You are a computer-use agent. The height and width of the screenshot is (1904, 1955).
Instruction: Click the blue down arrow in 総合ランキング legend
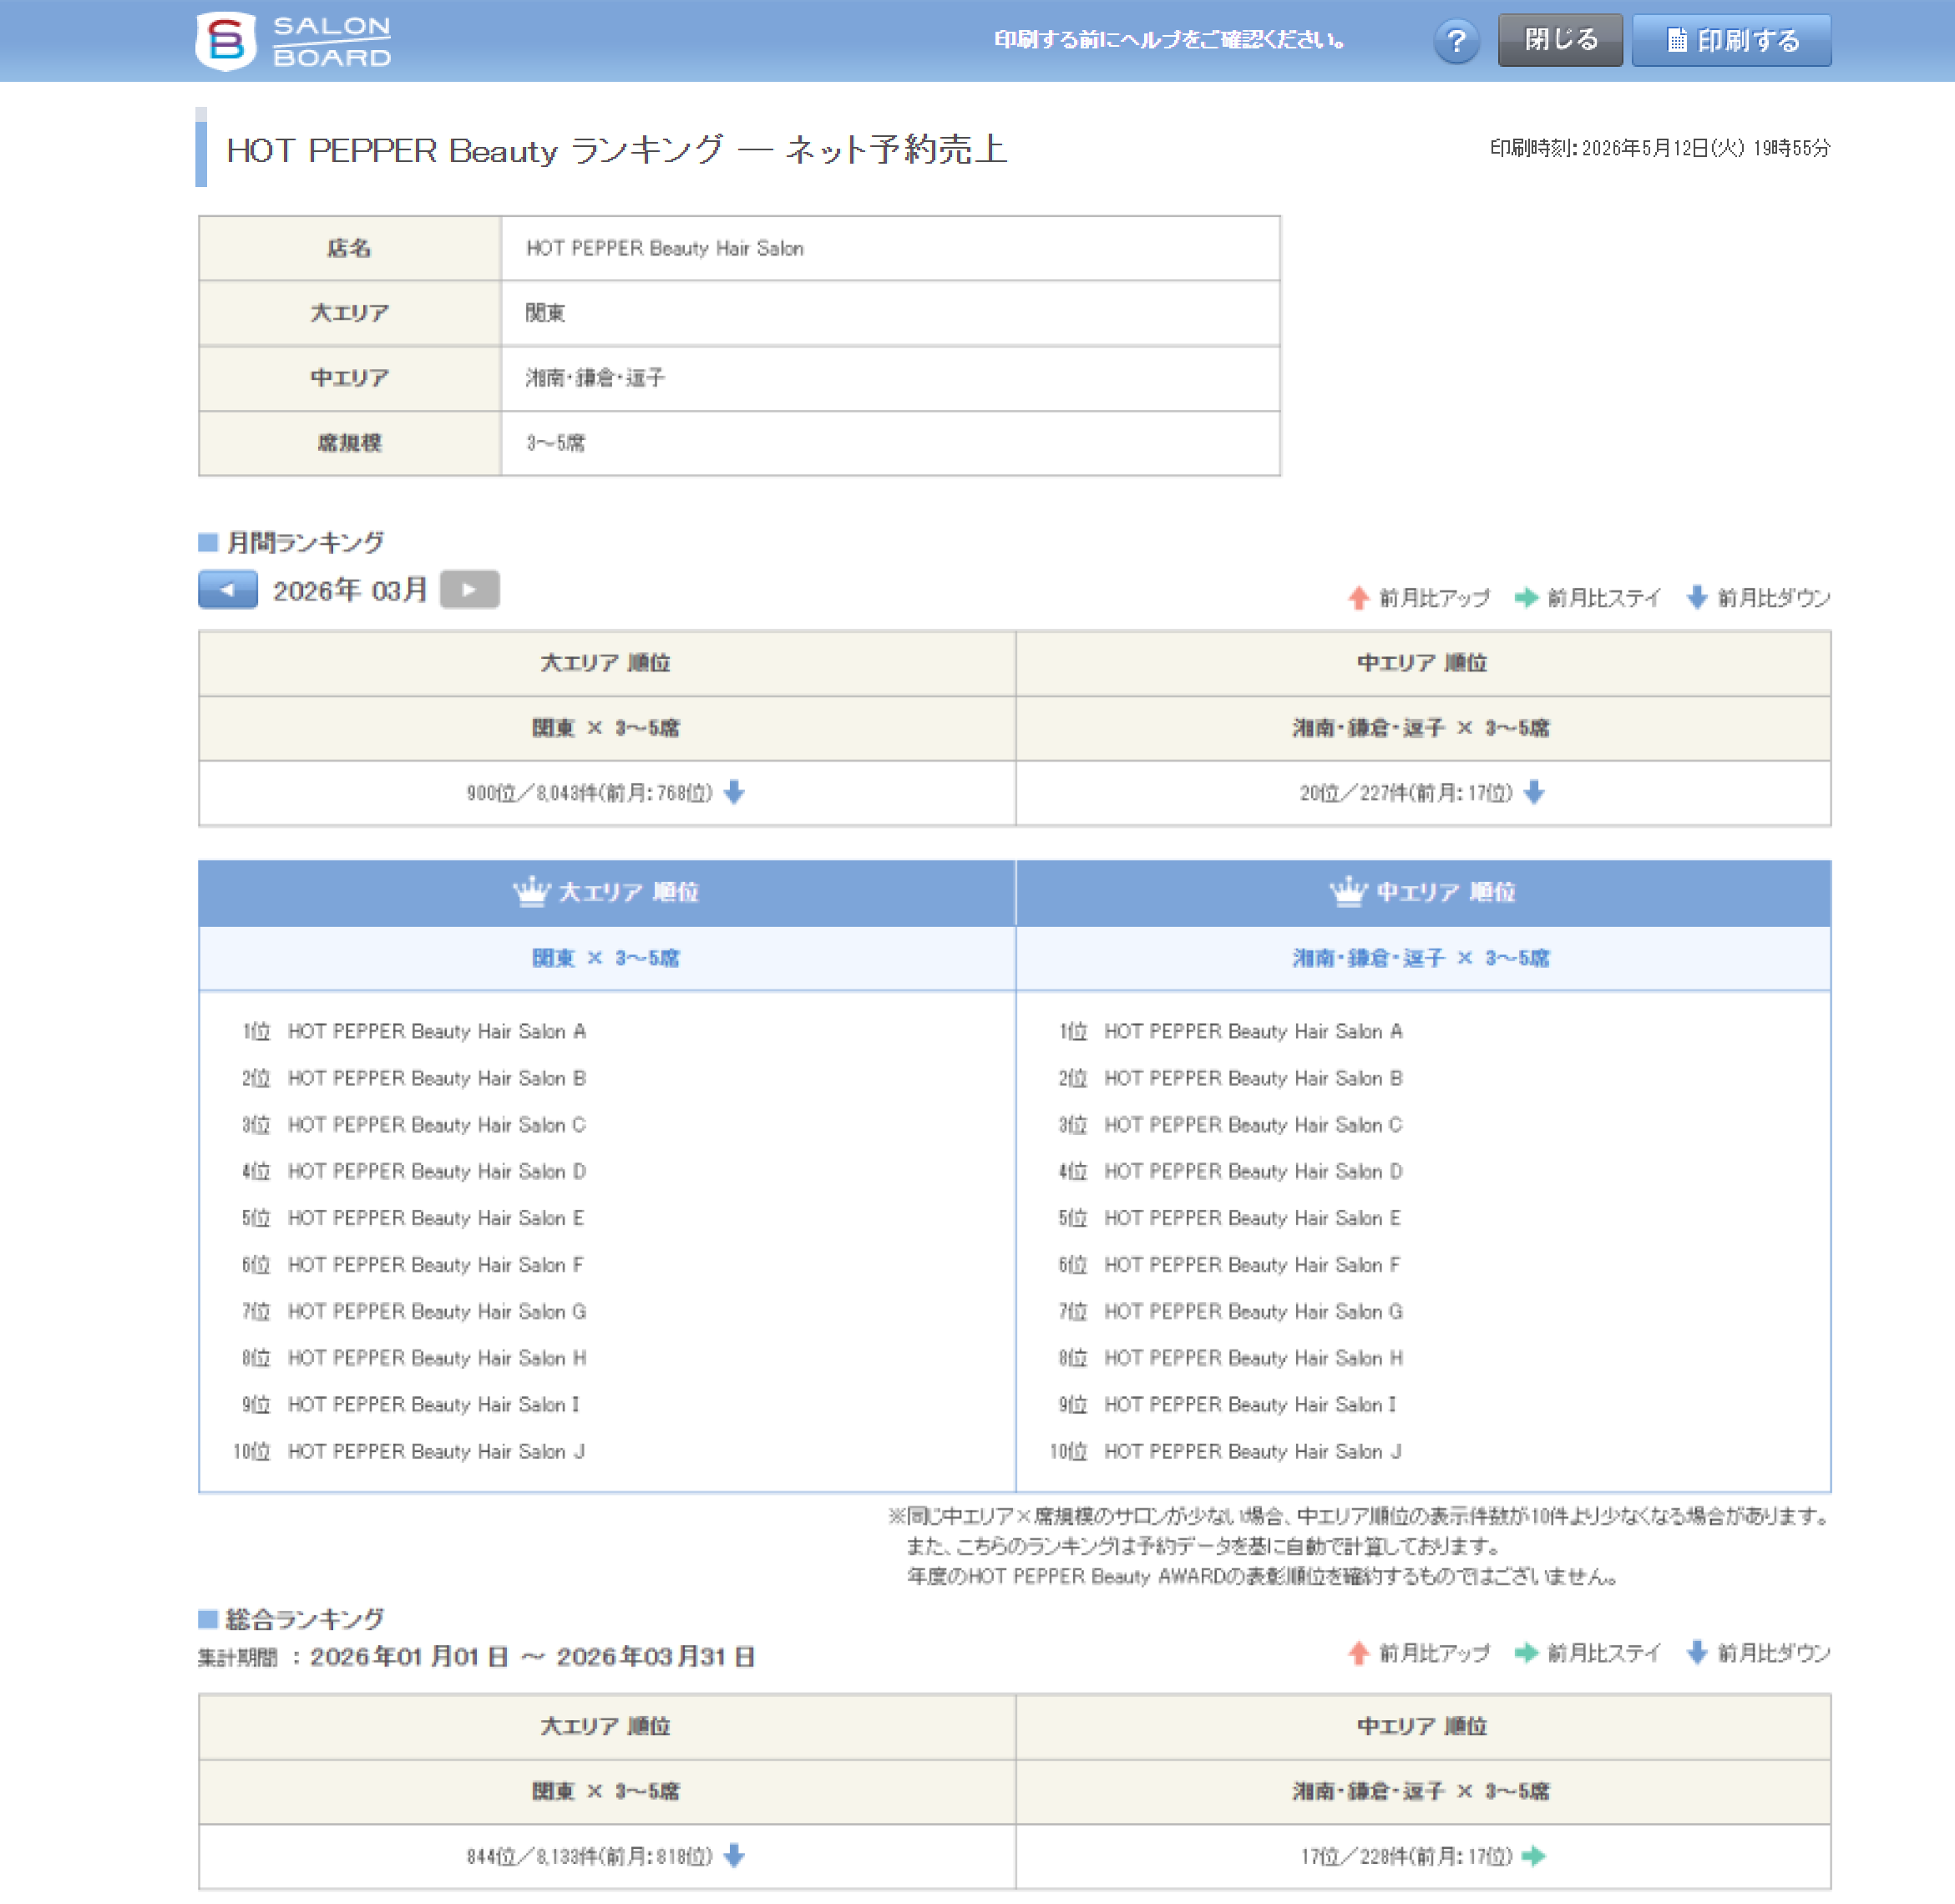1696,1653
